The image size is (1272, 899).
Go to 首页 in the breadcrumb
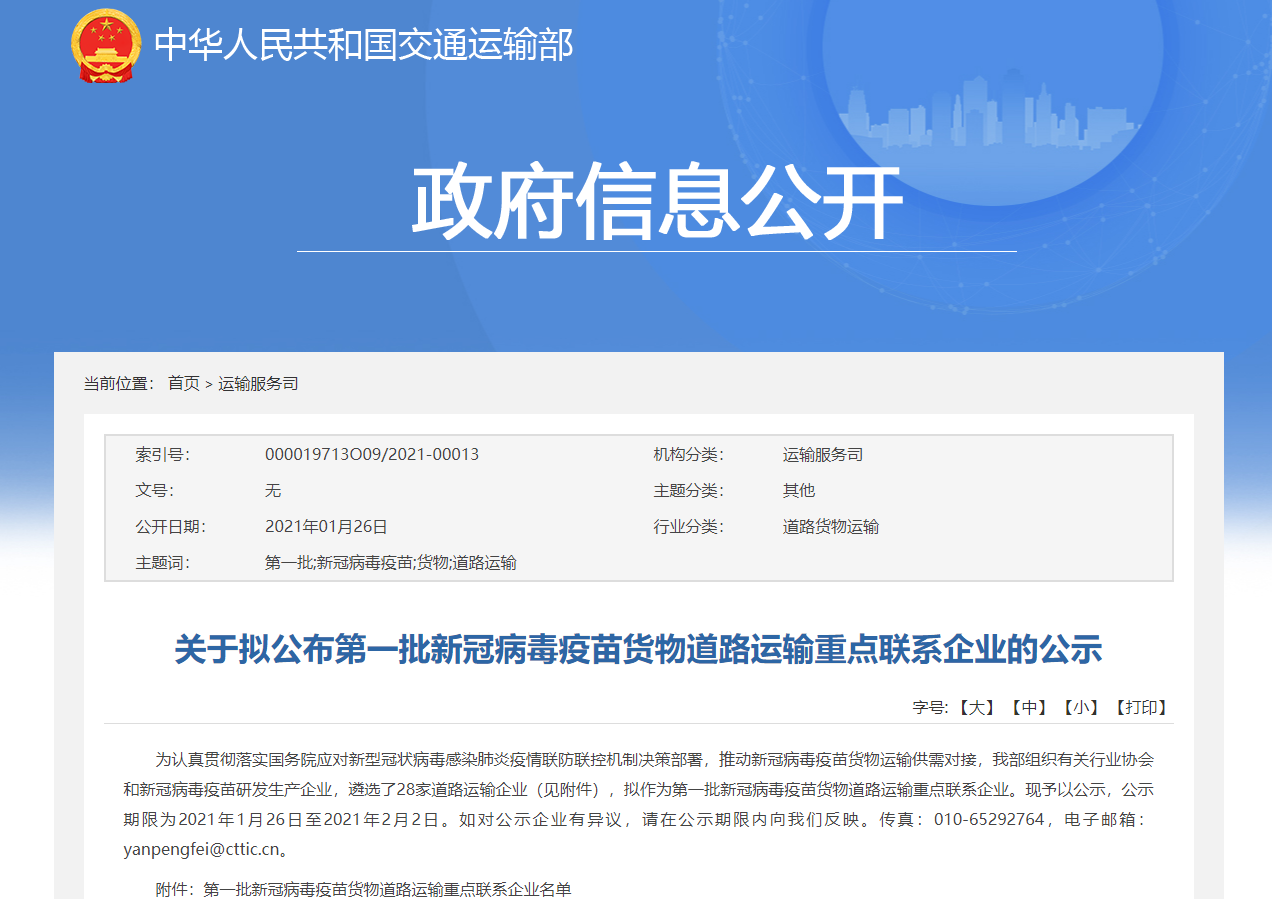click(183, 383)
